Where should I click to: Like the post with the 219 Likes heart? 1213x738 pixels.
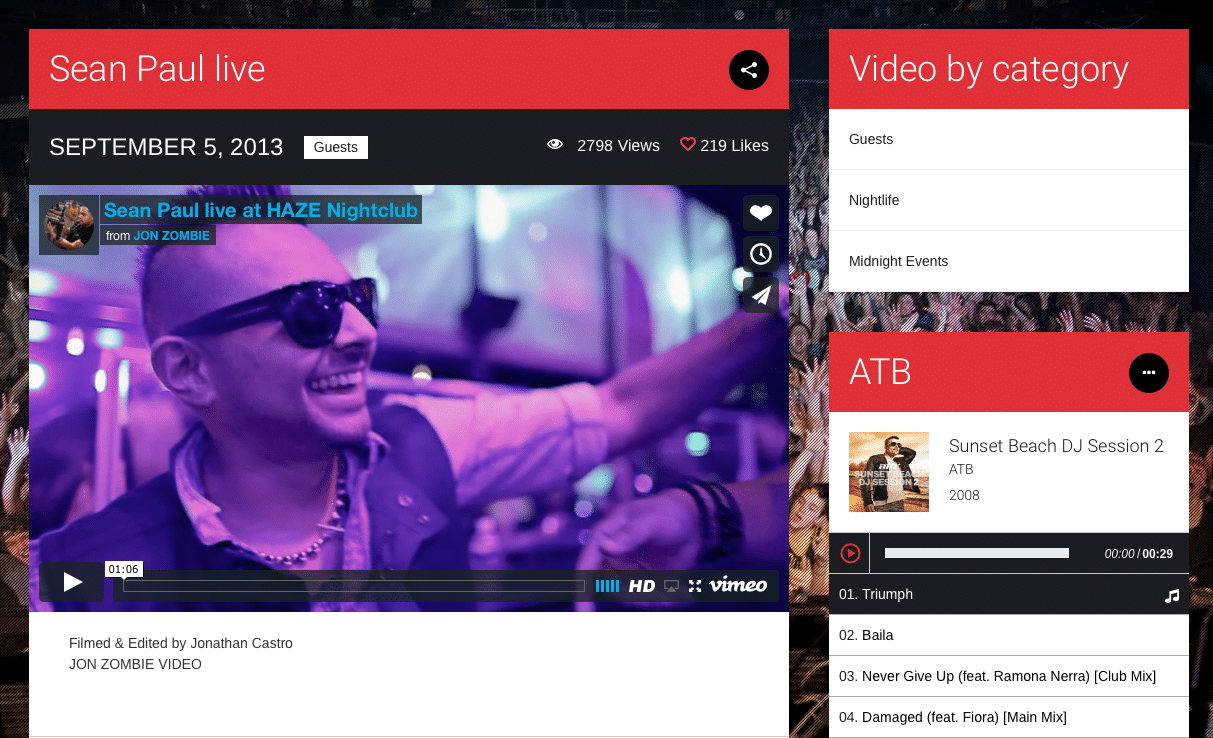click(x=687, y=144)
